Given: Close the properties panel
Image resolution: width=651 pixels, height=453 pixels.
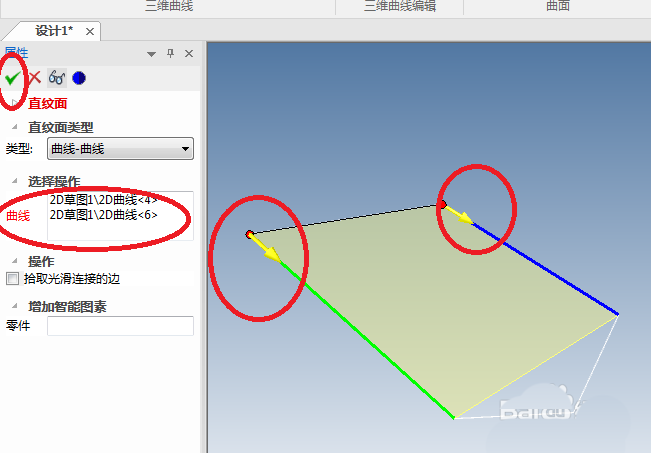Looking at the screenshot, I should [x=189, y=53].
